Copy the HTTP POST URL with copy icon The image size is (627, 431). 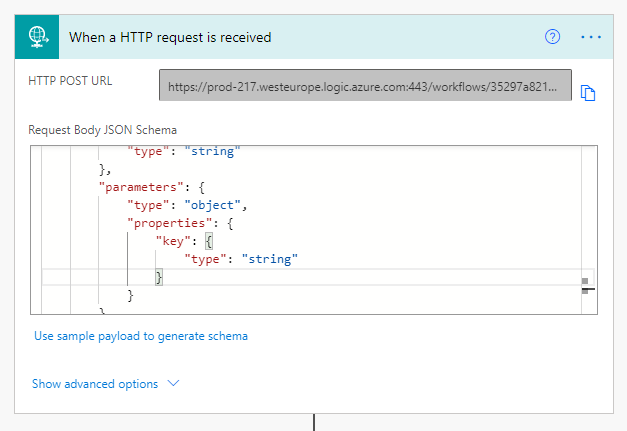point(589,93)
